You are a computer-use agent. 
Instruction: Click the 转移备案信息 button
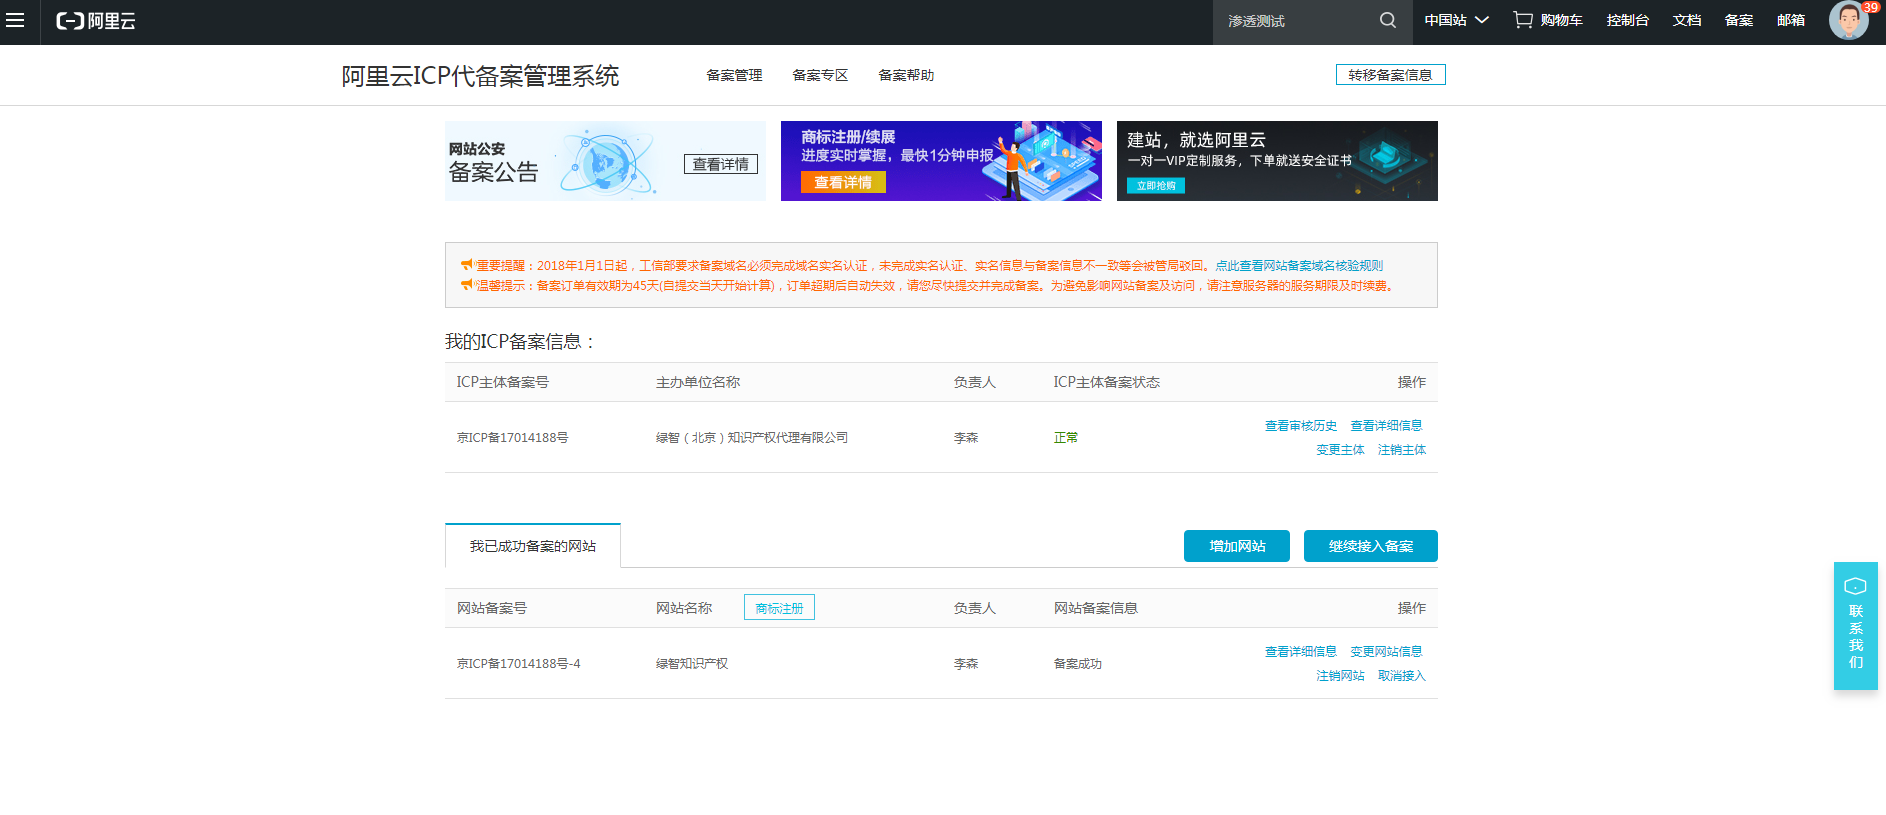click(x=1390, y=75)
